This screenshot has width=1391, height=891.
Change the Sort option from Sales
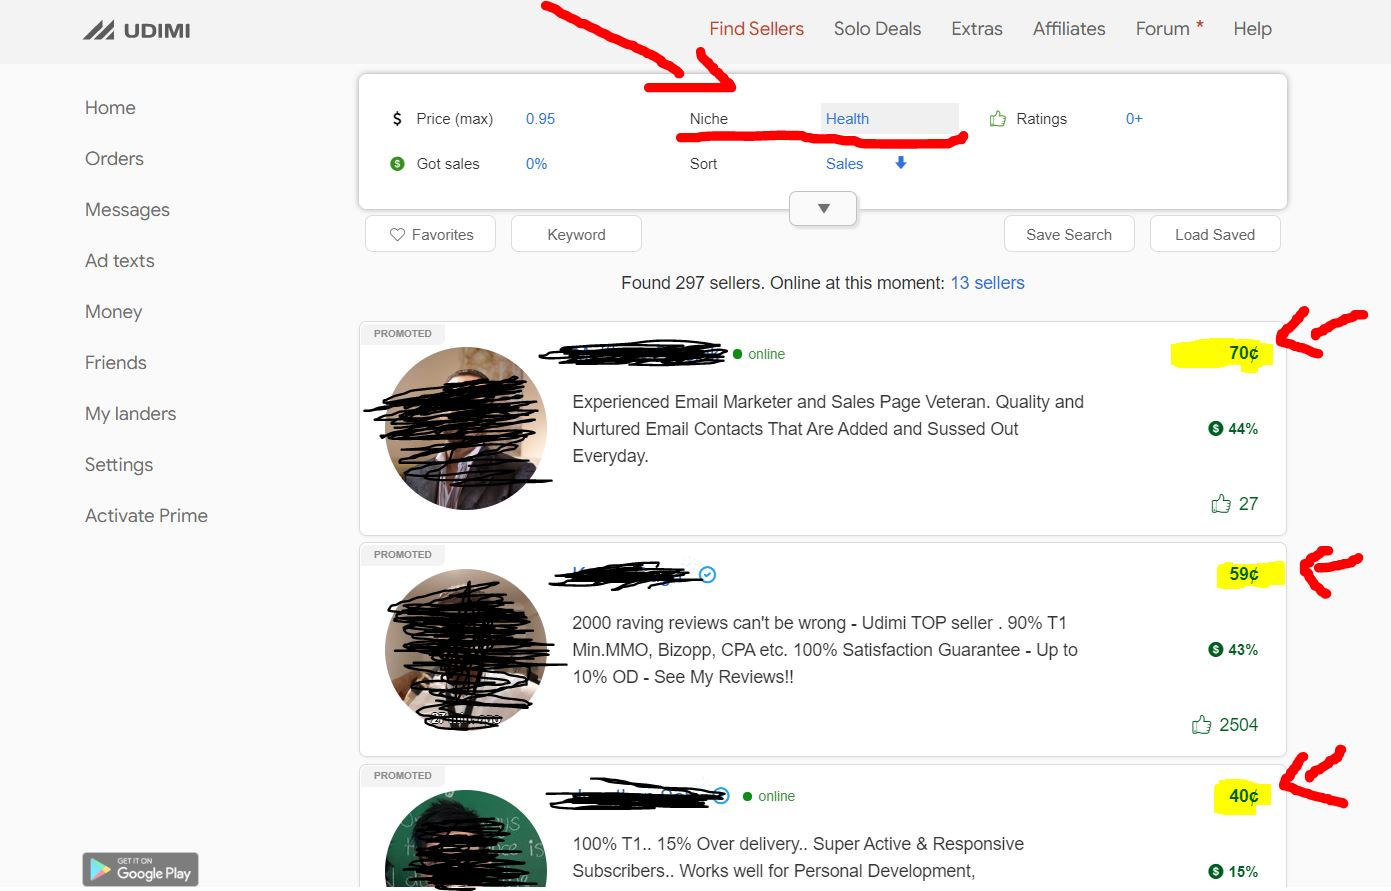click(x=844, y=164)
